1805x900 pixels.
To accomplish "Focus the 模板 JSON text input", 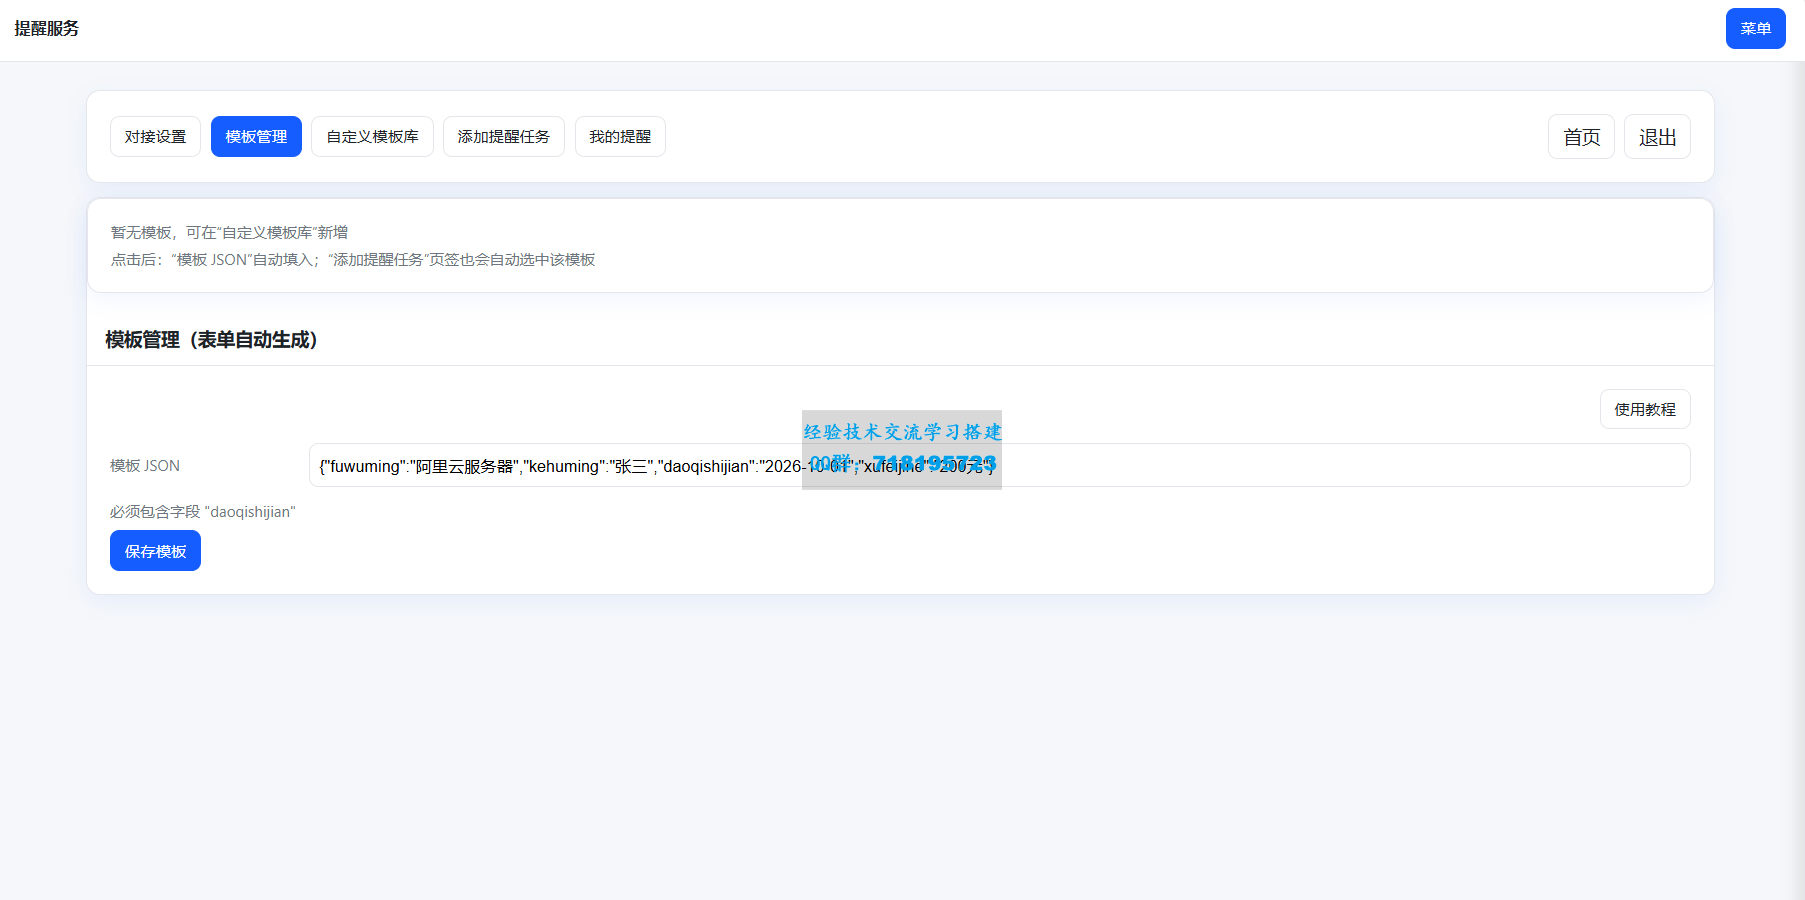I will [x=1300, y=466].
